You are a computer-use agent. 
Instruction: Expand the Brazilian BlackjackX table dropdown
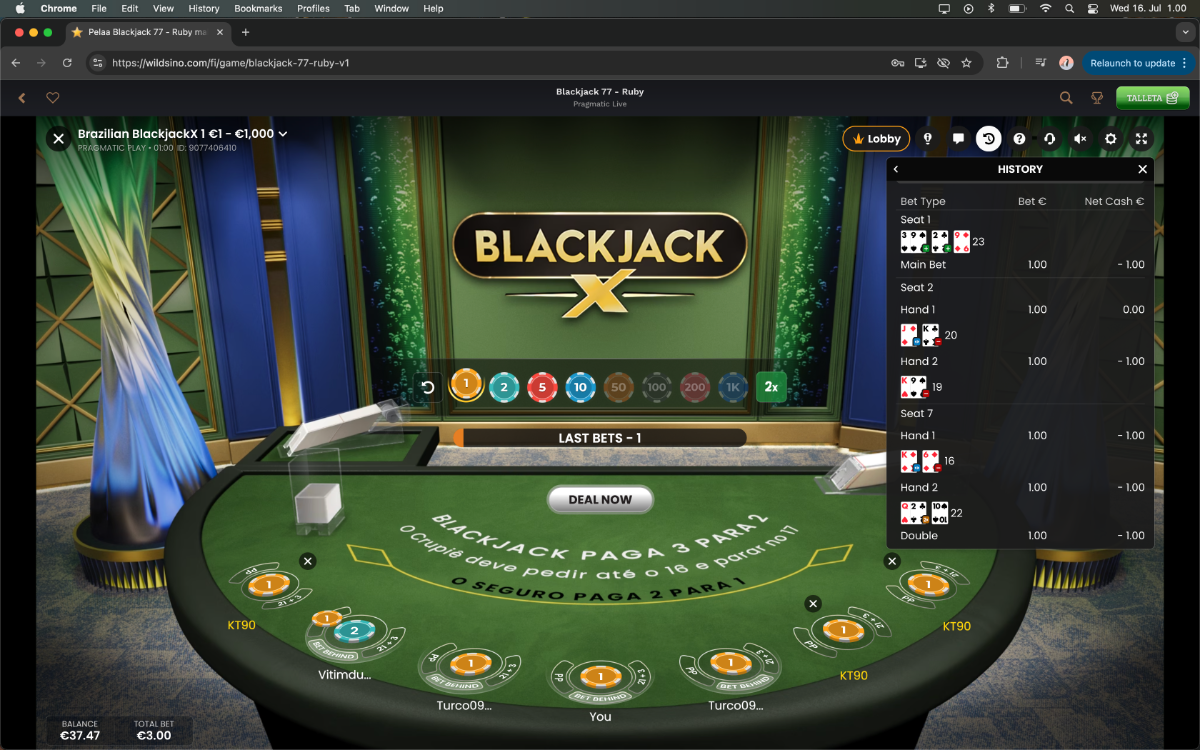[x=283, y=134]
